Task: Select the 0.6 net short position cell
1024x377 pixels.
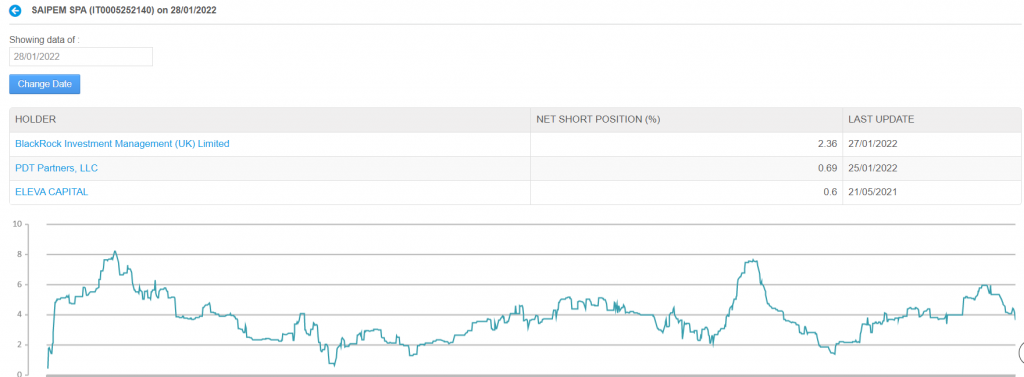Action: 686,192
